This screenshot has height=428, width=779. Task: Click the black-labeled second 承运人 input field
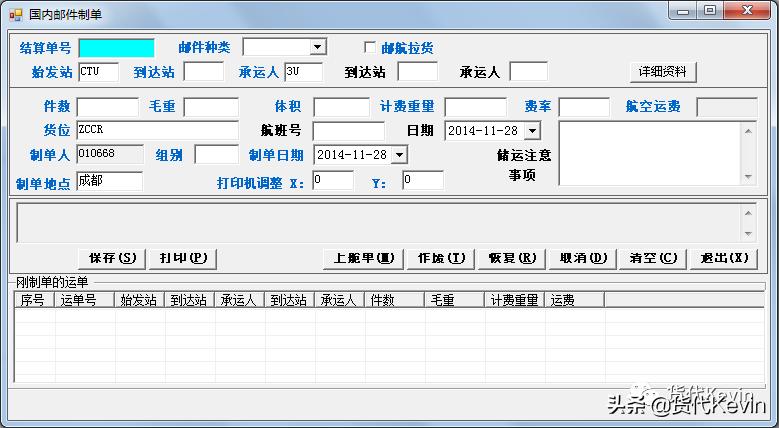[x=529, y=72]
